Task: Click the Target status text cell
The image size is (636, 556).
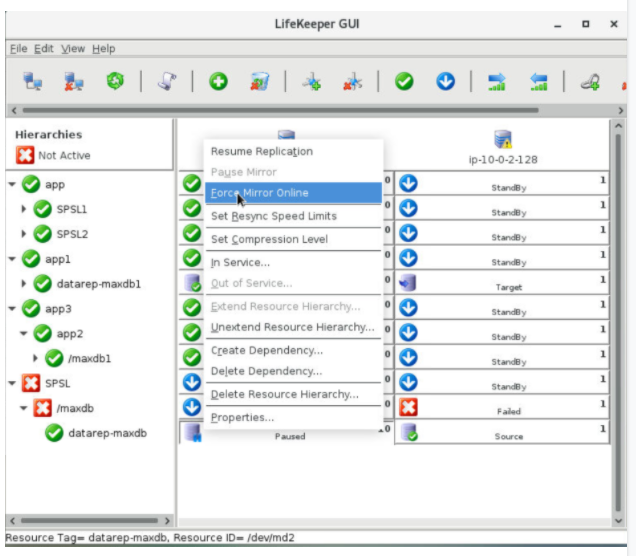Action: click(509, 287)
